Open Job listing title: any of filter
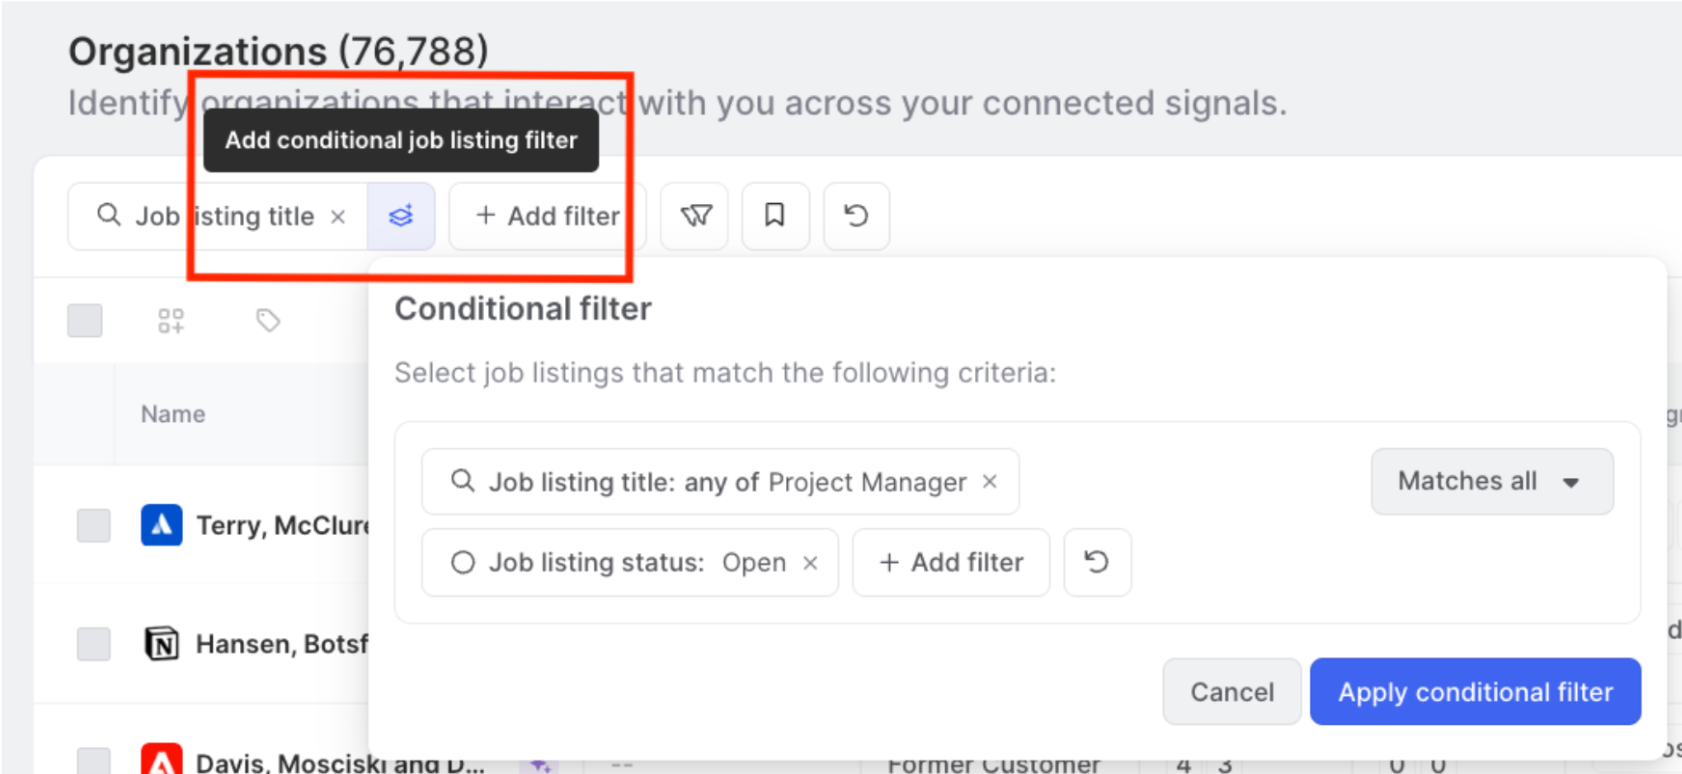Screen dimensions: 1682x774 (708, 482)
